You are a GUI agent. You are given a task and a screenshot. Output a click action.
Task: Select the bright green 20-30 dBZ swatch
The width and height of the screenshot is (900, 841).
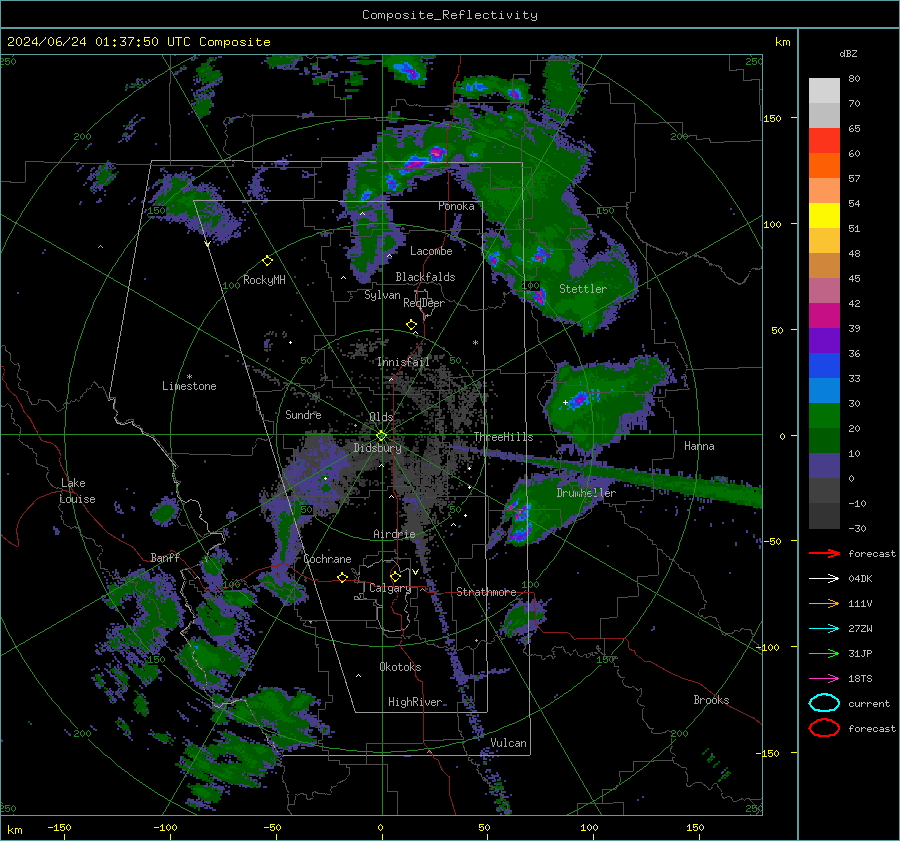click(x=824, y=416)
